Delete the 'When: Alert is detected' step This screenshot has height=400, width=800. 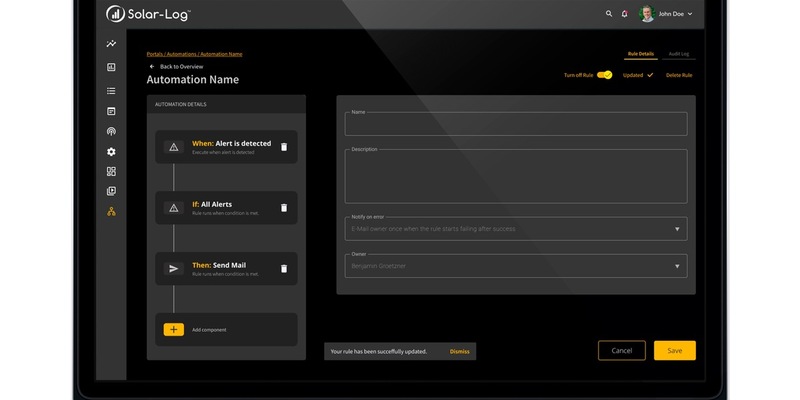(284, 147)
